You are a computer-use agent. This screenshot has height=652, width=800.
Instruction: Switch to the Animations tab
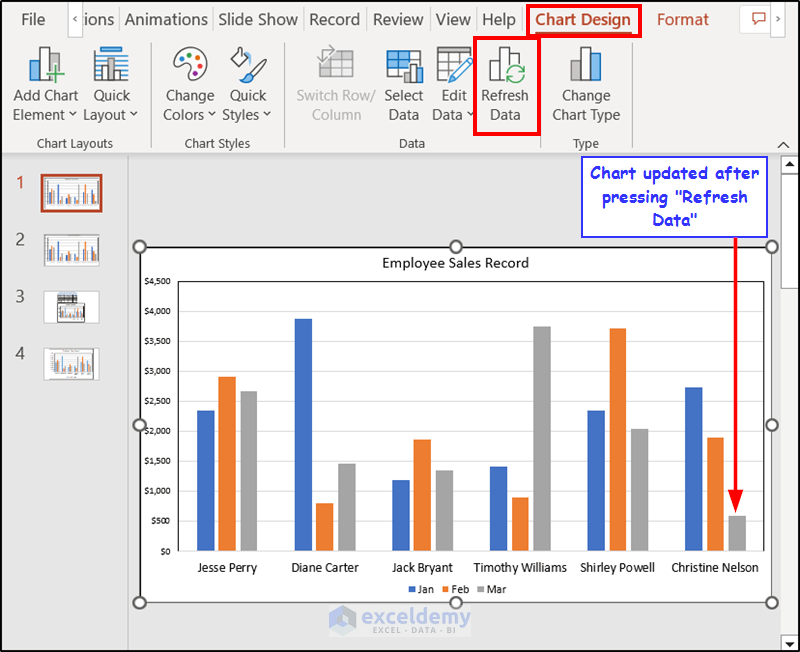pos(166,19)
